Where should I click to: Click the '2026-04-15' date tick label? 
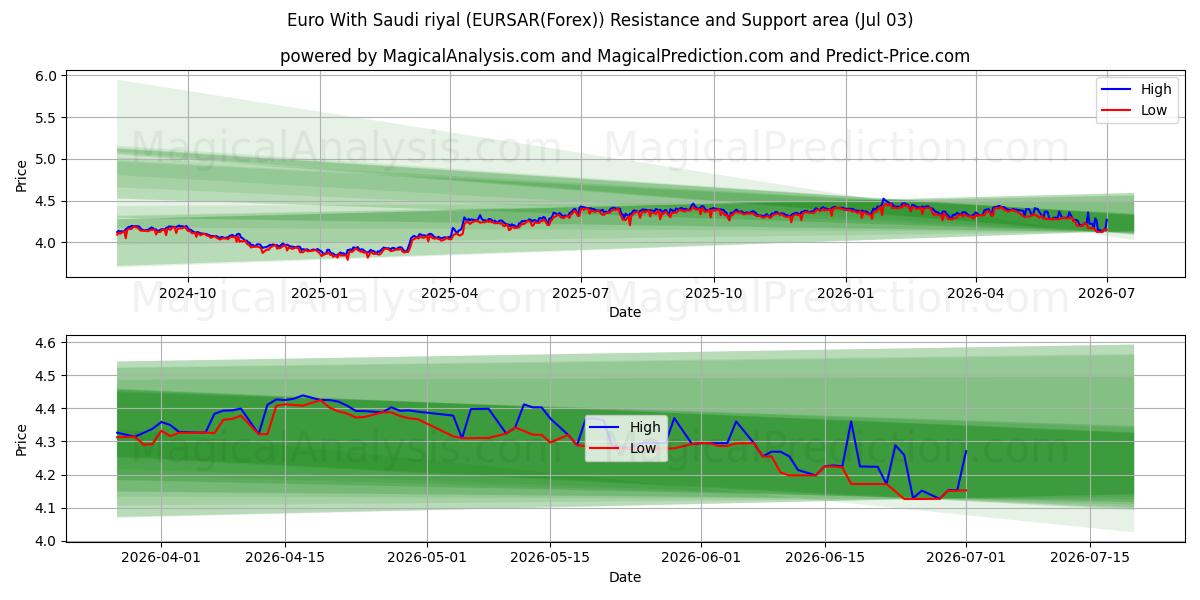[x=285, y=558]
